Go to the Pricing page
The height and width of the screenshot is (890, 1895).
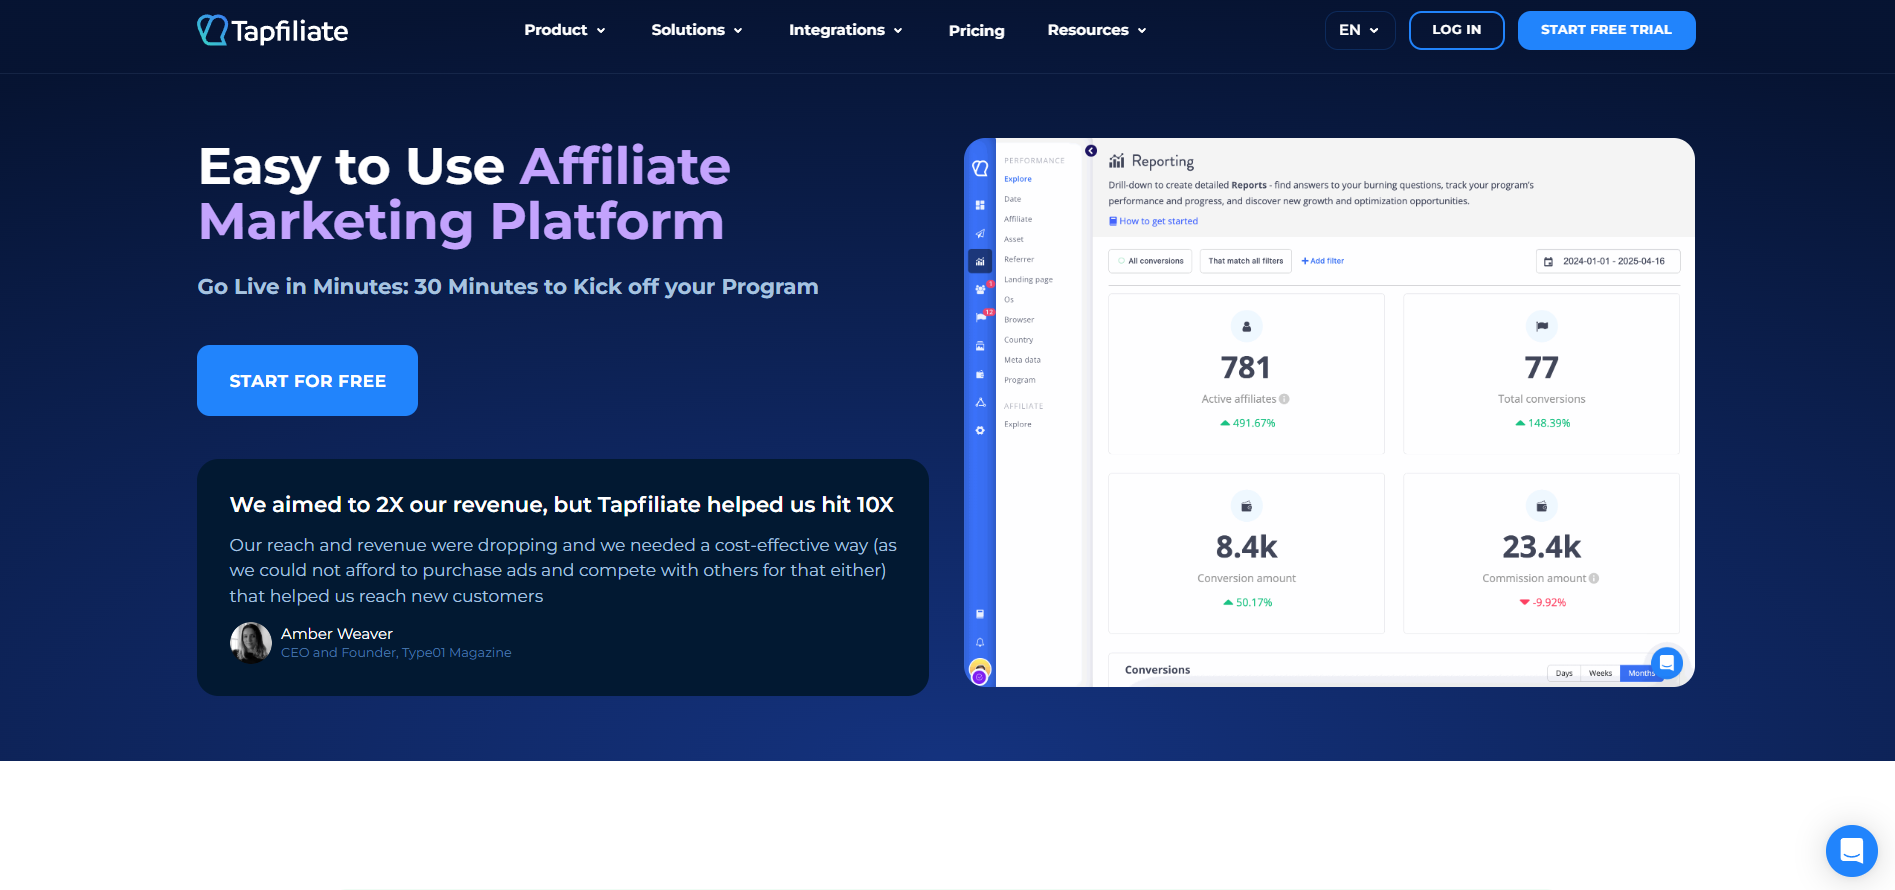pos(976,30)
